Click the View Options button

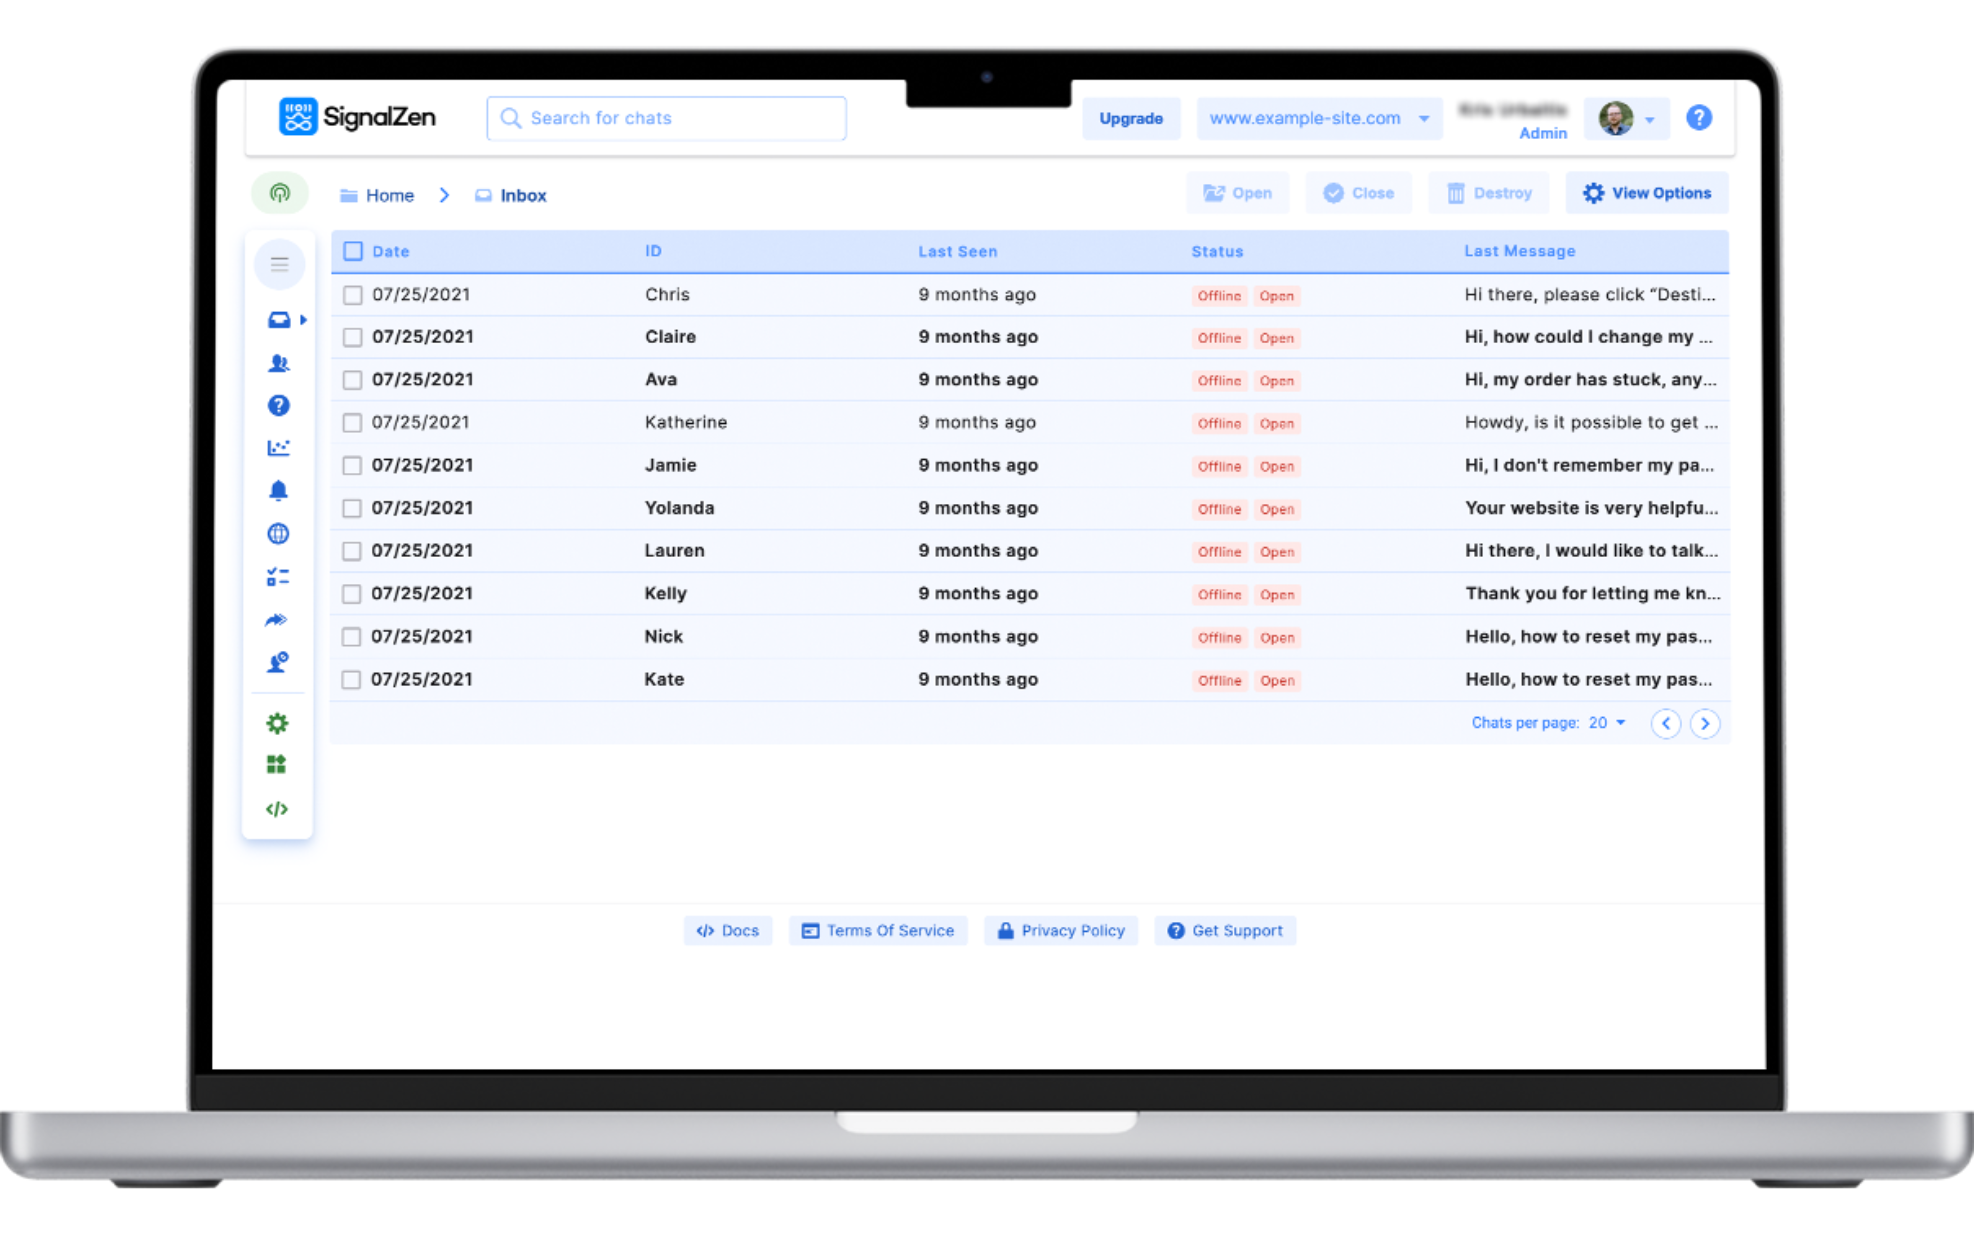pyautogui.click(x=1646, y=193)
